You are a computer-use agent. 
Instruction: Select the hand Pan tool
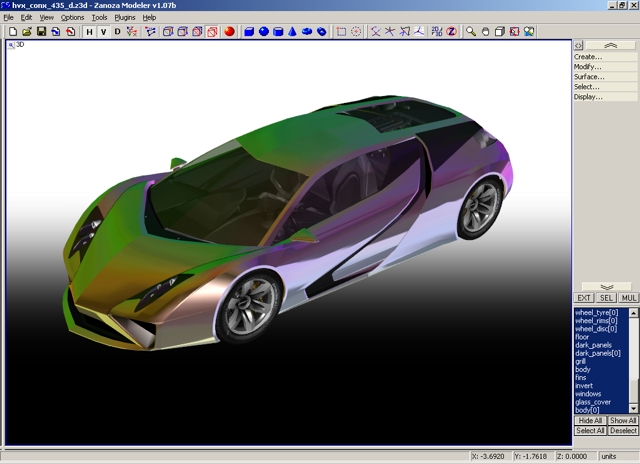tap(486, 31)
